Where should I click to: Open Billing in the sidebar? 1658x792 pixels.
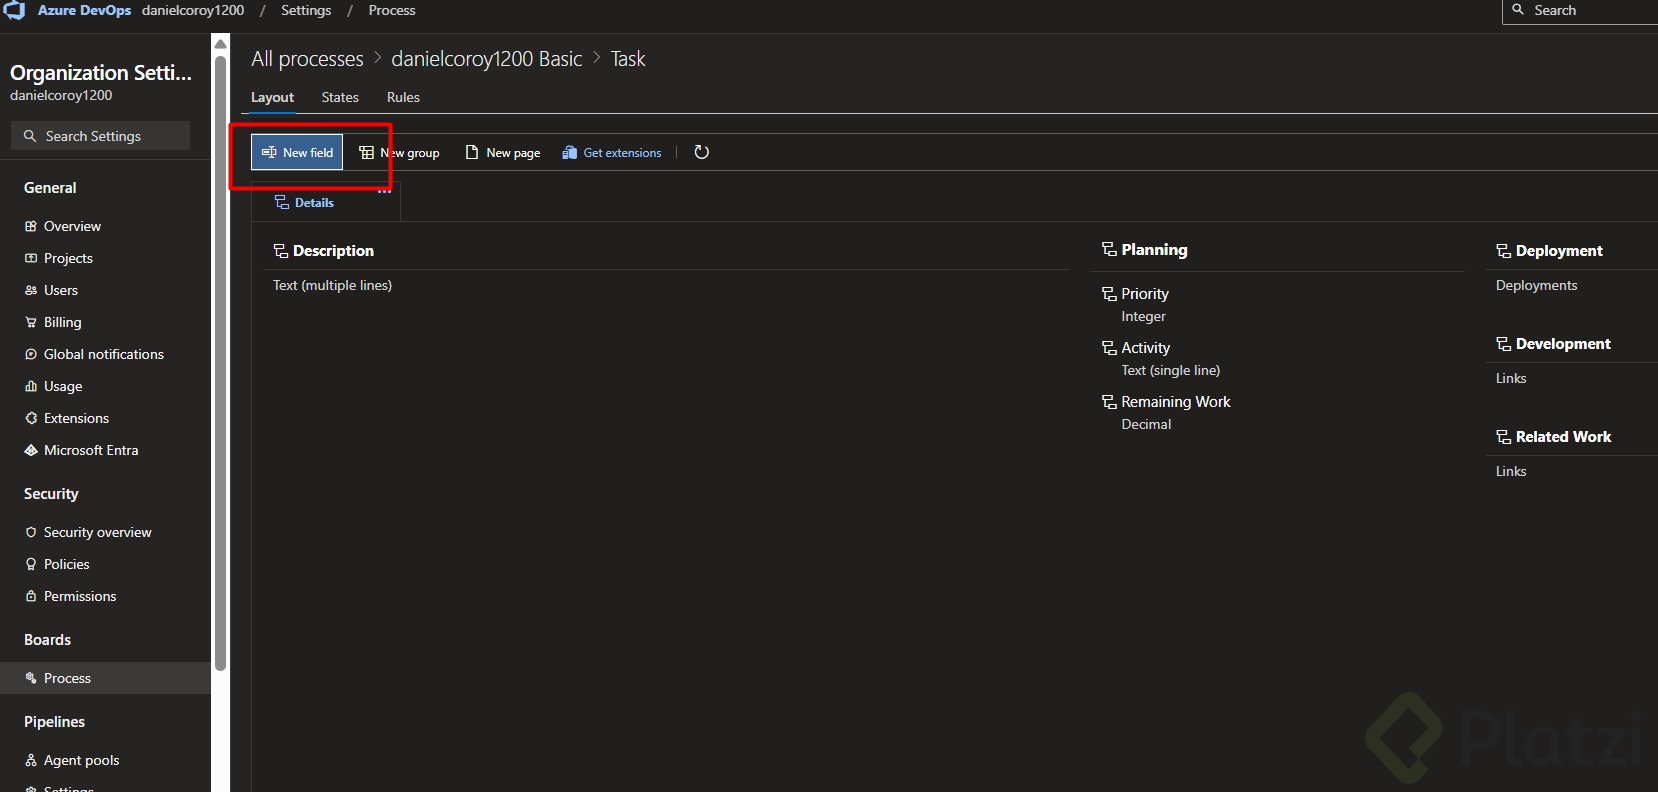(62, 322)
